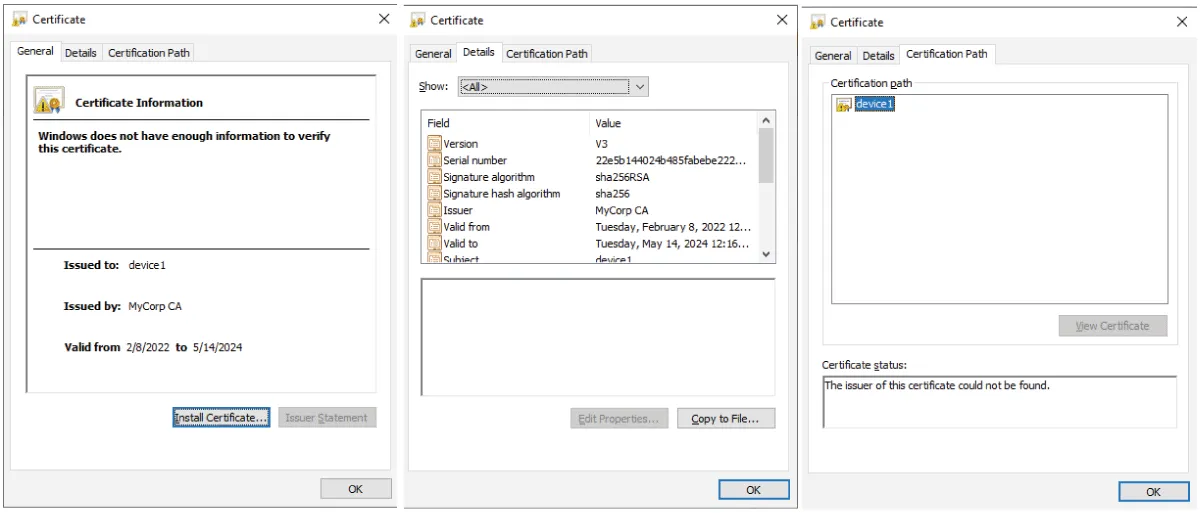Viewport: 1200px width, 513px height.
Task: Click the Issuer Statement button
Action: (327, 418)
